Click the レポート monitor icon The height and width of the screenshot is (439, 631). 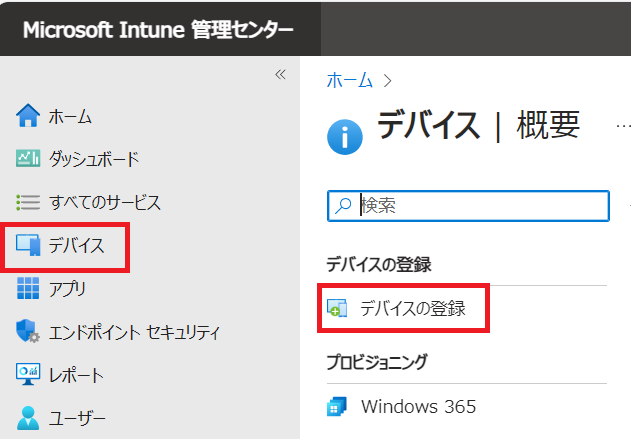click(x=28, y=374)
